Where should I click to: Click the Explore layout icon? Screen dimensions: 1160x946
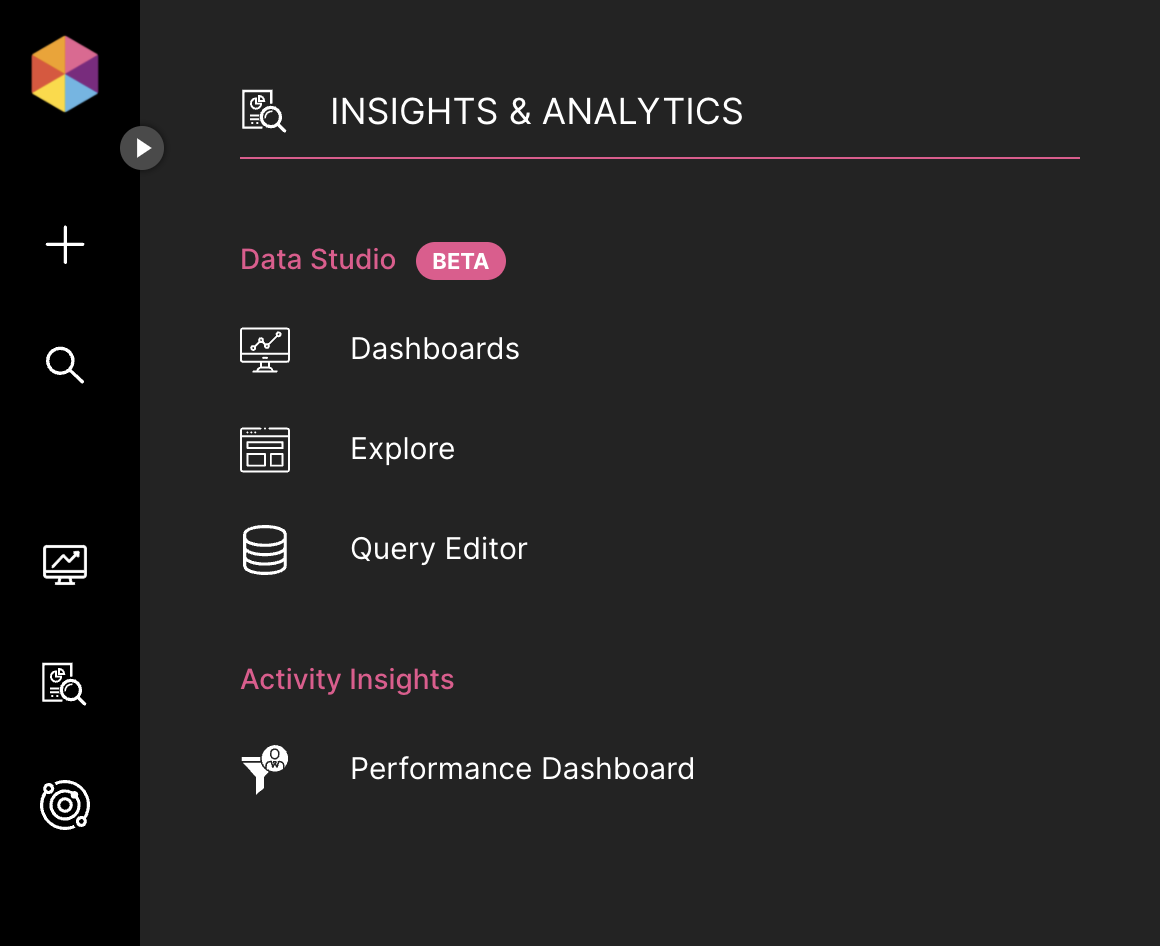pyautogui.click(x=265, y=450)
